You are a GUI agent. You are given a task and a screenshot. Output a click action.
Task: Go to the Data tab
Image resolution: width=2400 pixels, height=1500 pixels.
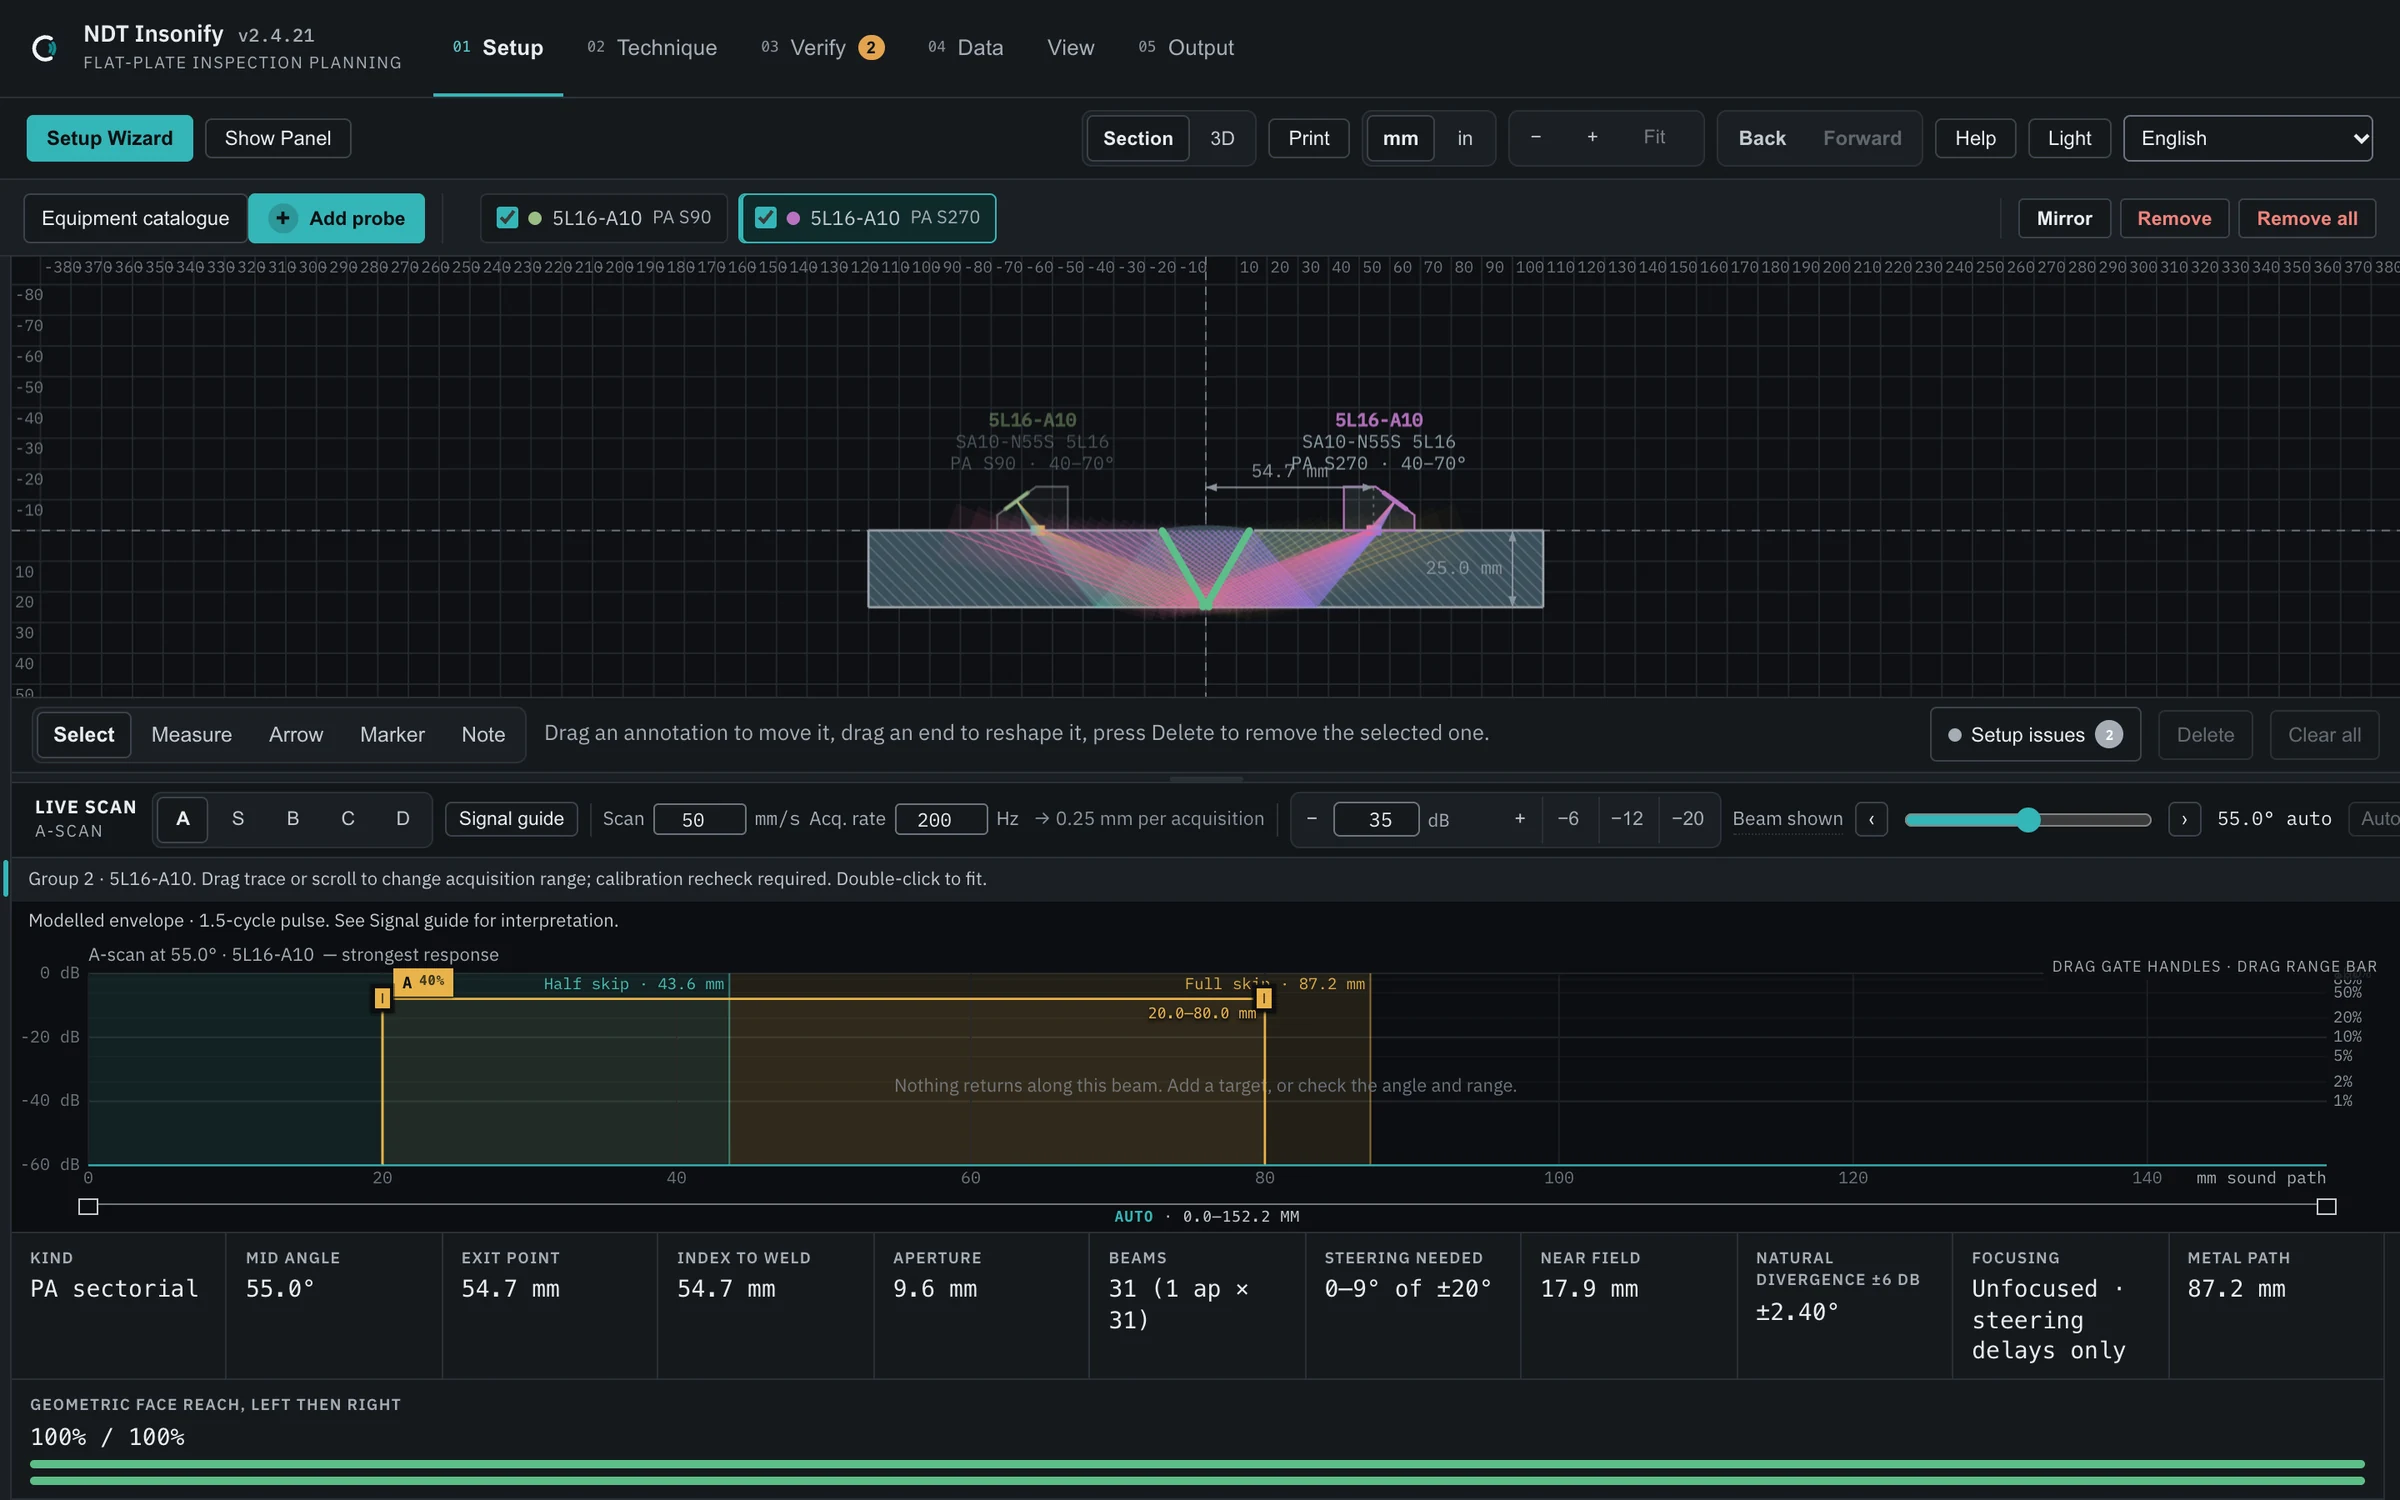966,48
